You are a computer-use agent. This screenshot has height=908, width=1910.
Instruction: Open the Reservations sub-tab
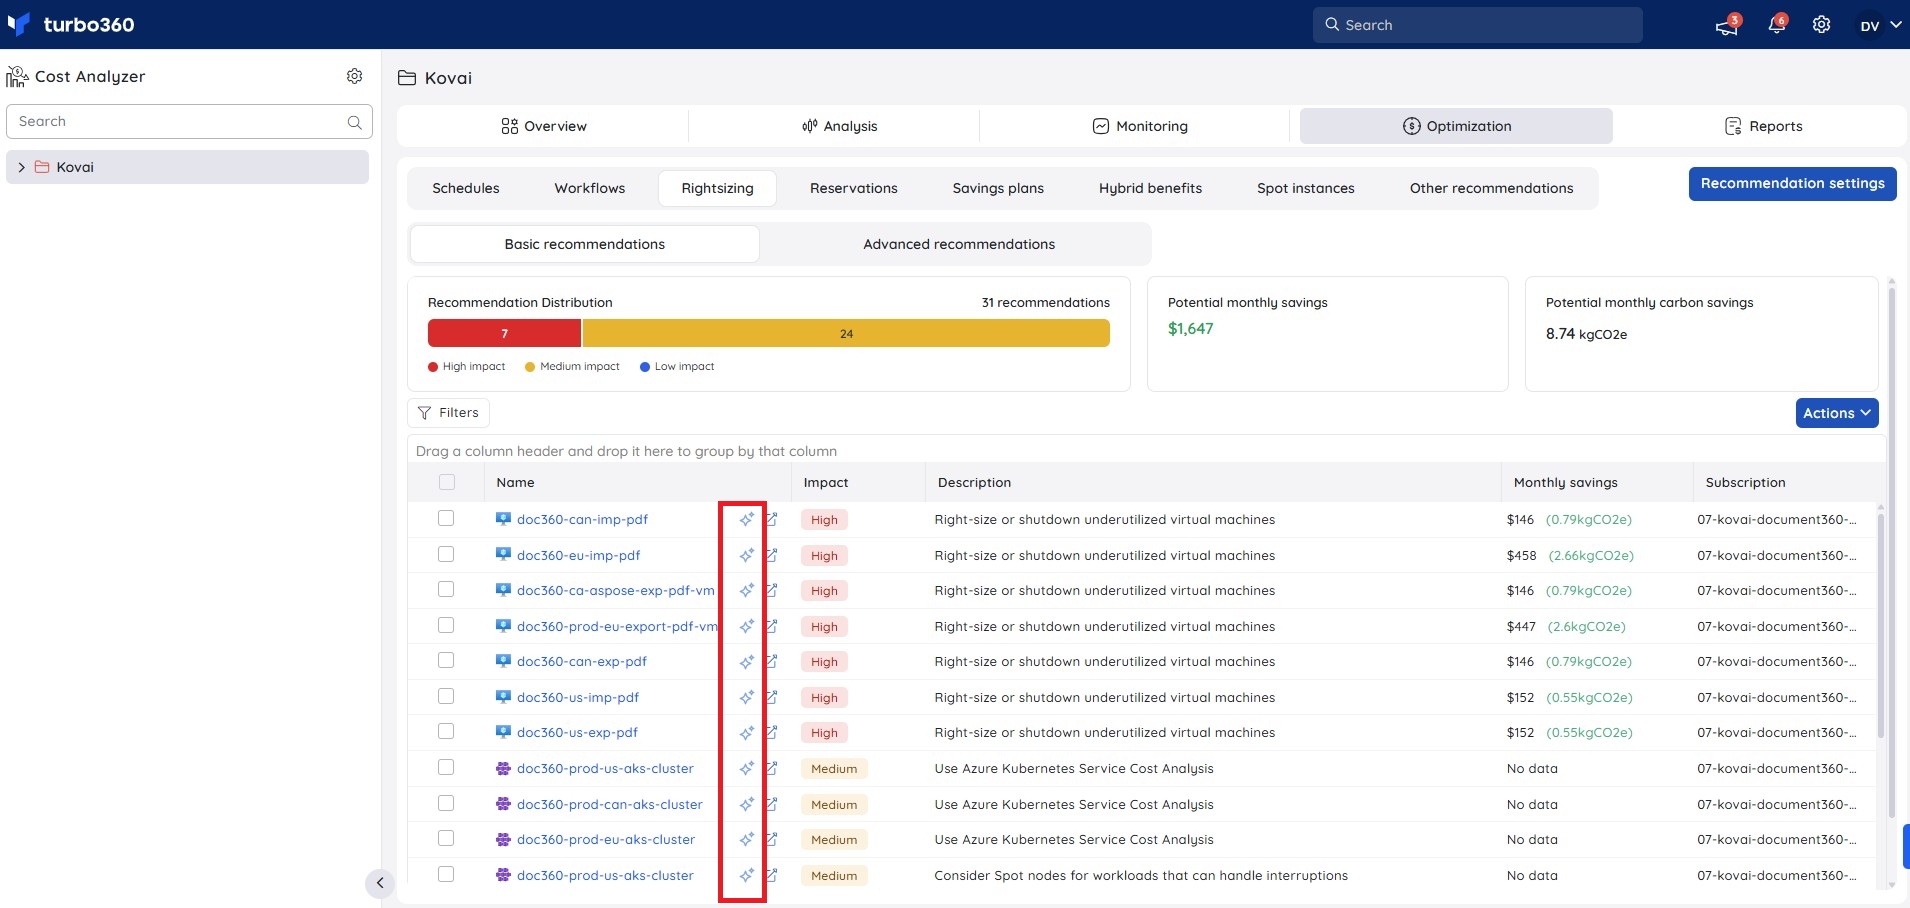[x=854, y=188]
